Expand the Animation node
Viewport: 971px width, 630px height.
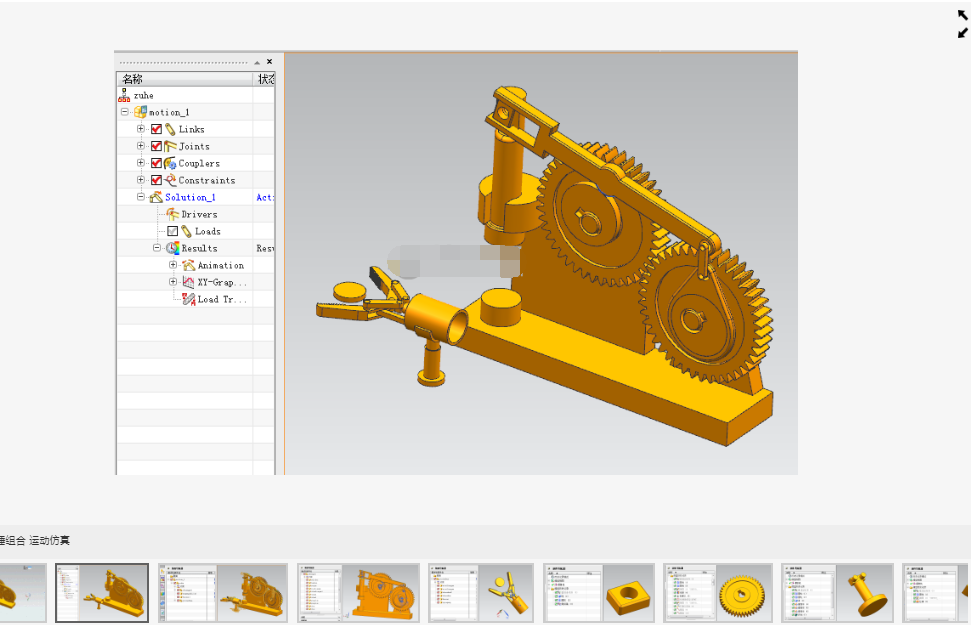[173, 265]
